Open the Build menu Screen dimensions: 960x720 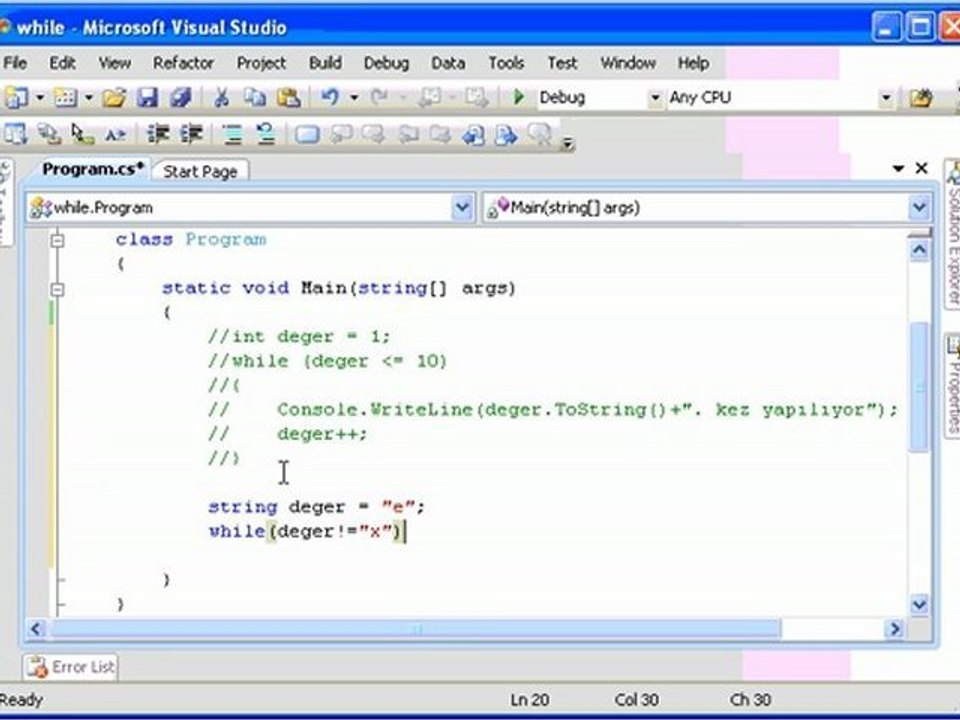pos(325,63)
